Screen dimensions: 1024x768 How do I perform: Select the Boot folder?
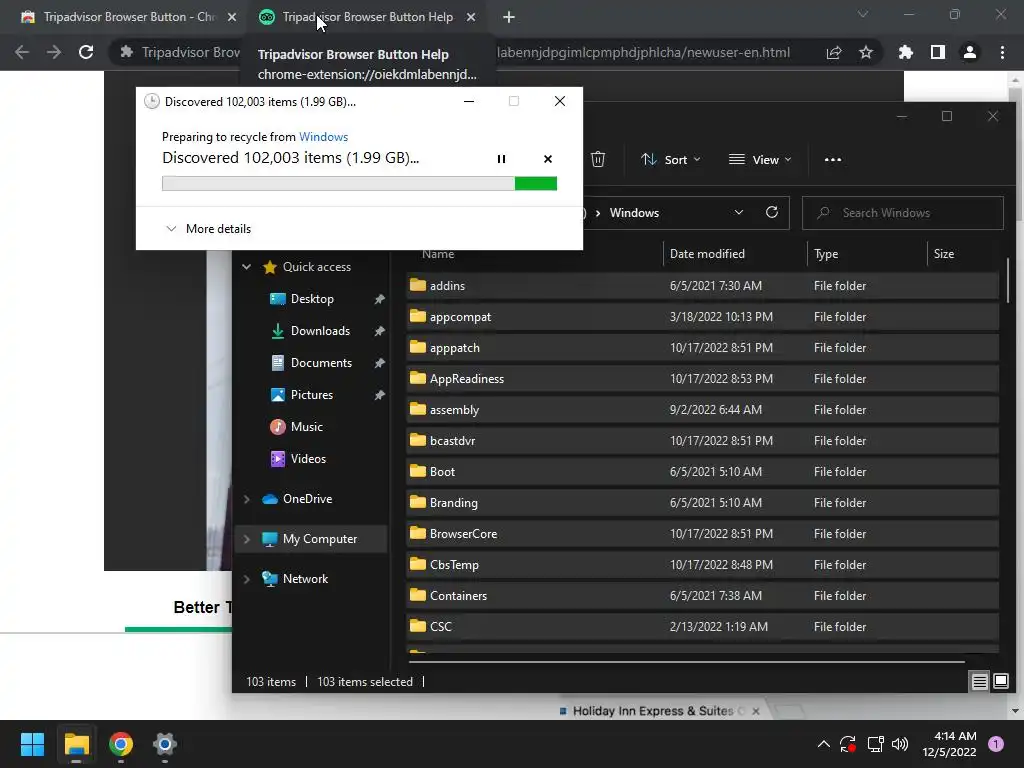pyautogui.click(x=702, y=472)
